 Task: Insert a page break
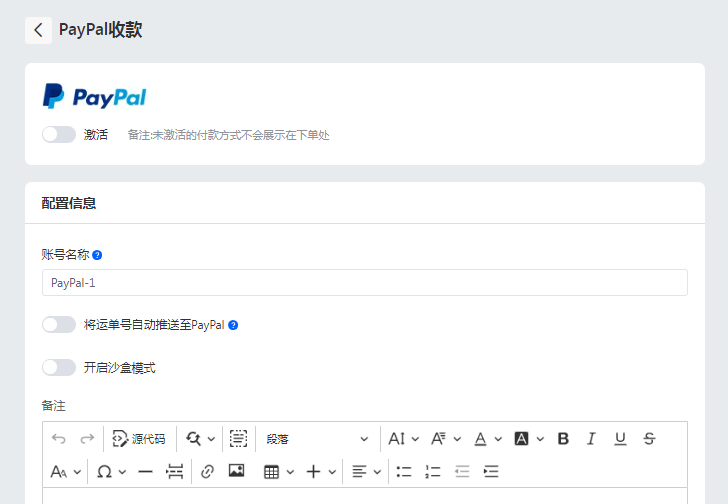(175, 472)
